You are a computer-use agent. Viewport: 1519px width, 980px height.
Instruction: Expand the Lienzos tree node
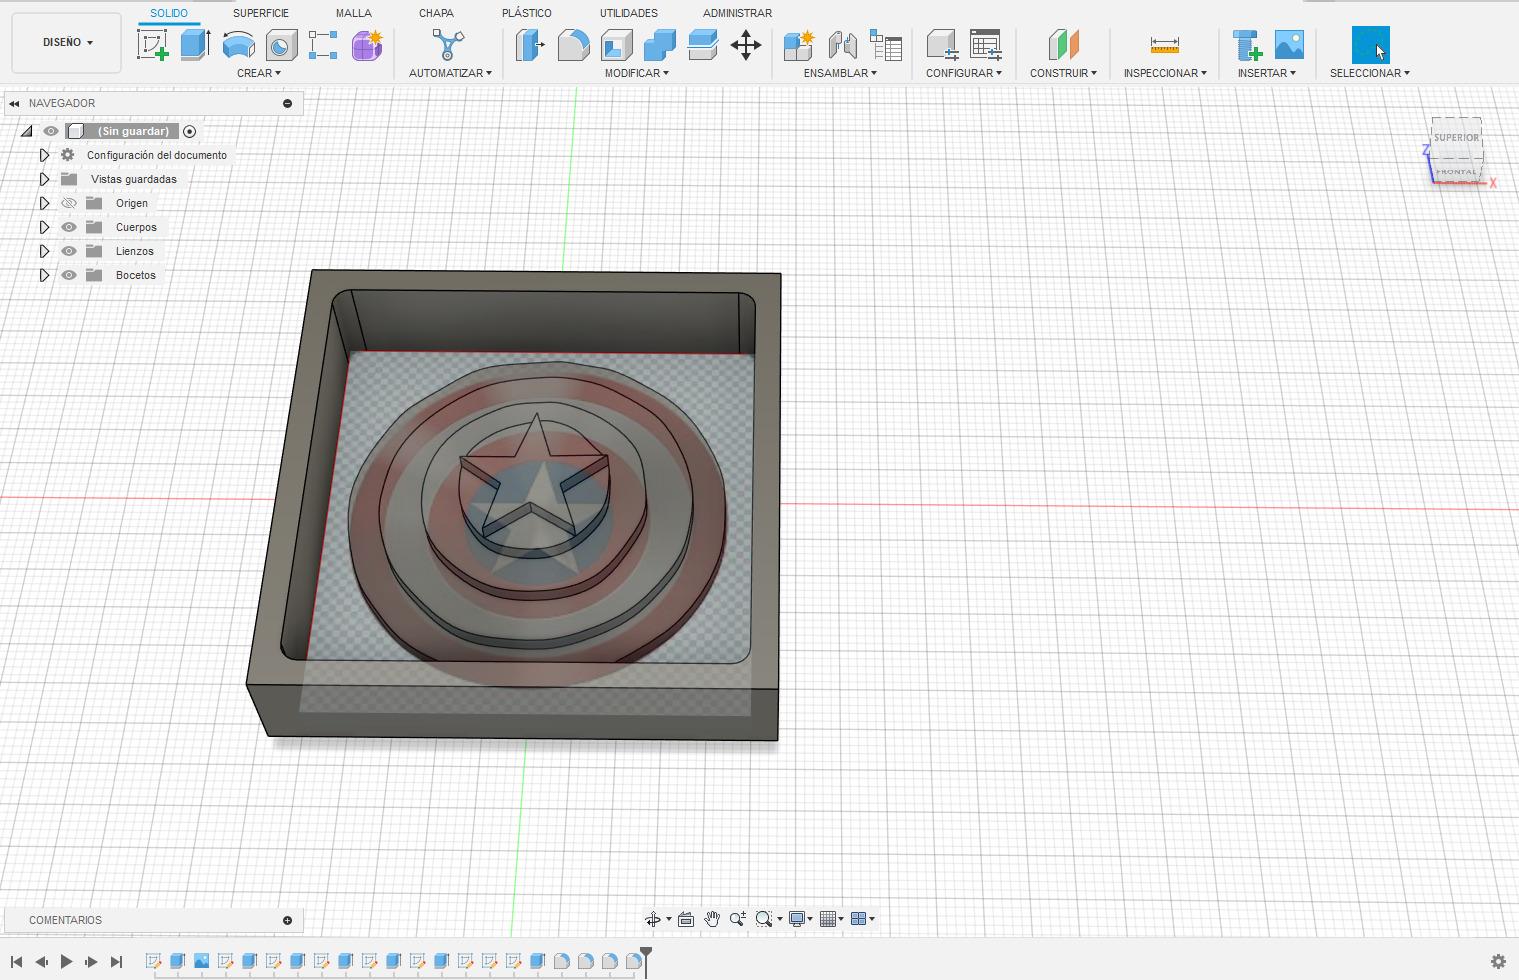[x=44, y=251]
